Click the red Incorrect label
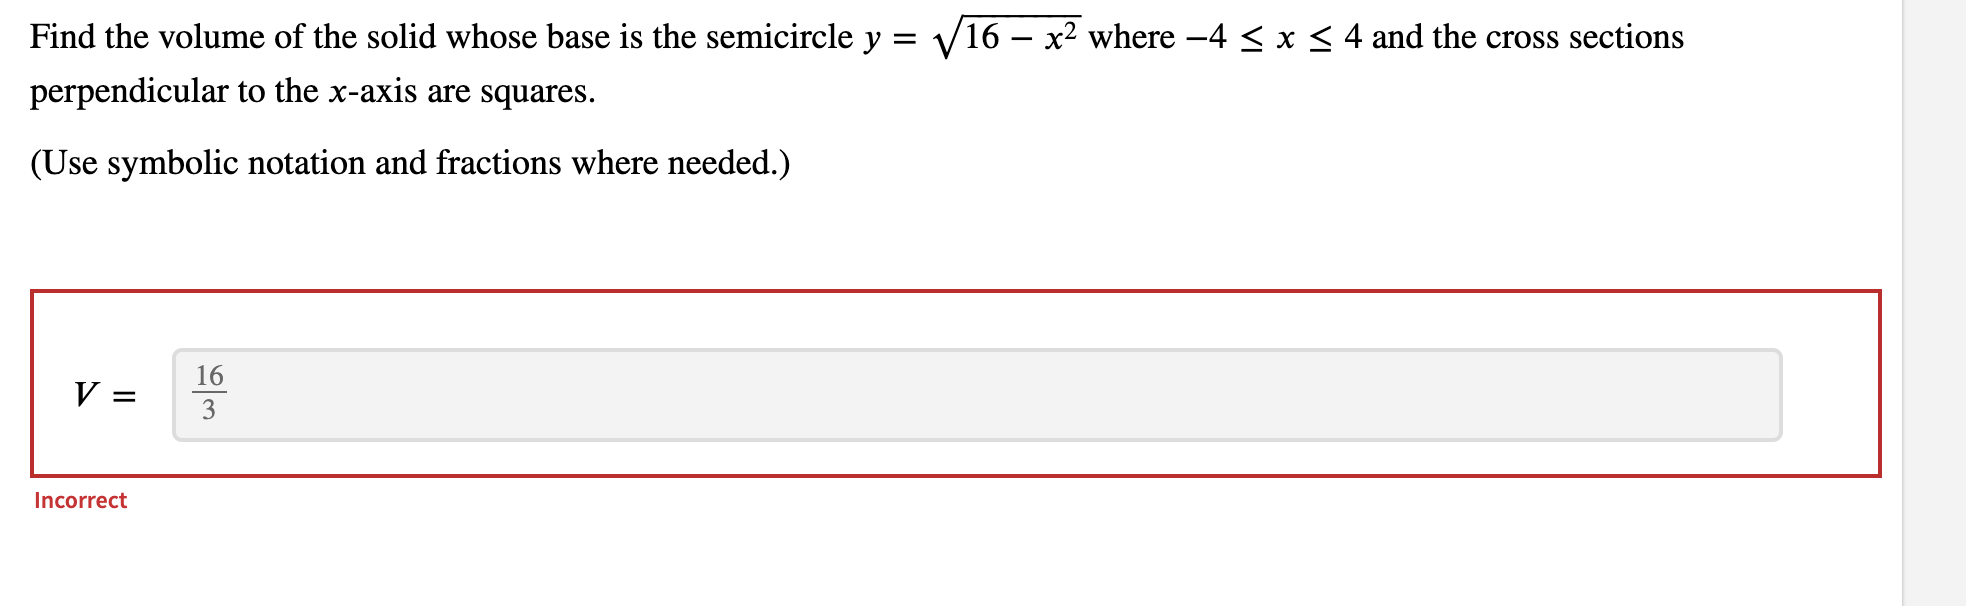The width and height of the screenshot is (1966, 606). click(x=80, y=501)
